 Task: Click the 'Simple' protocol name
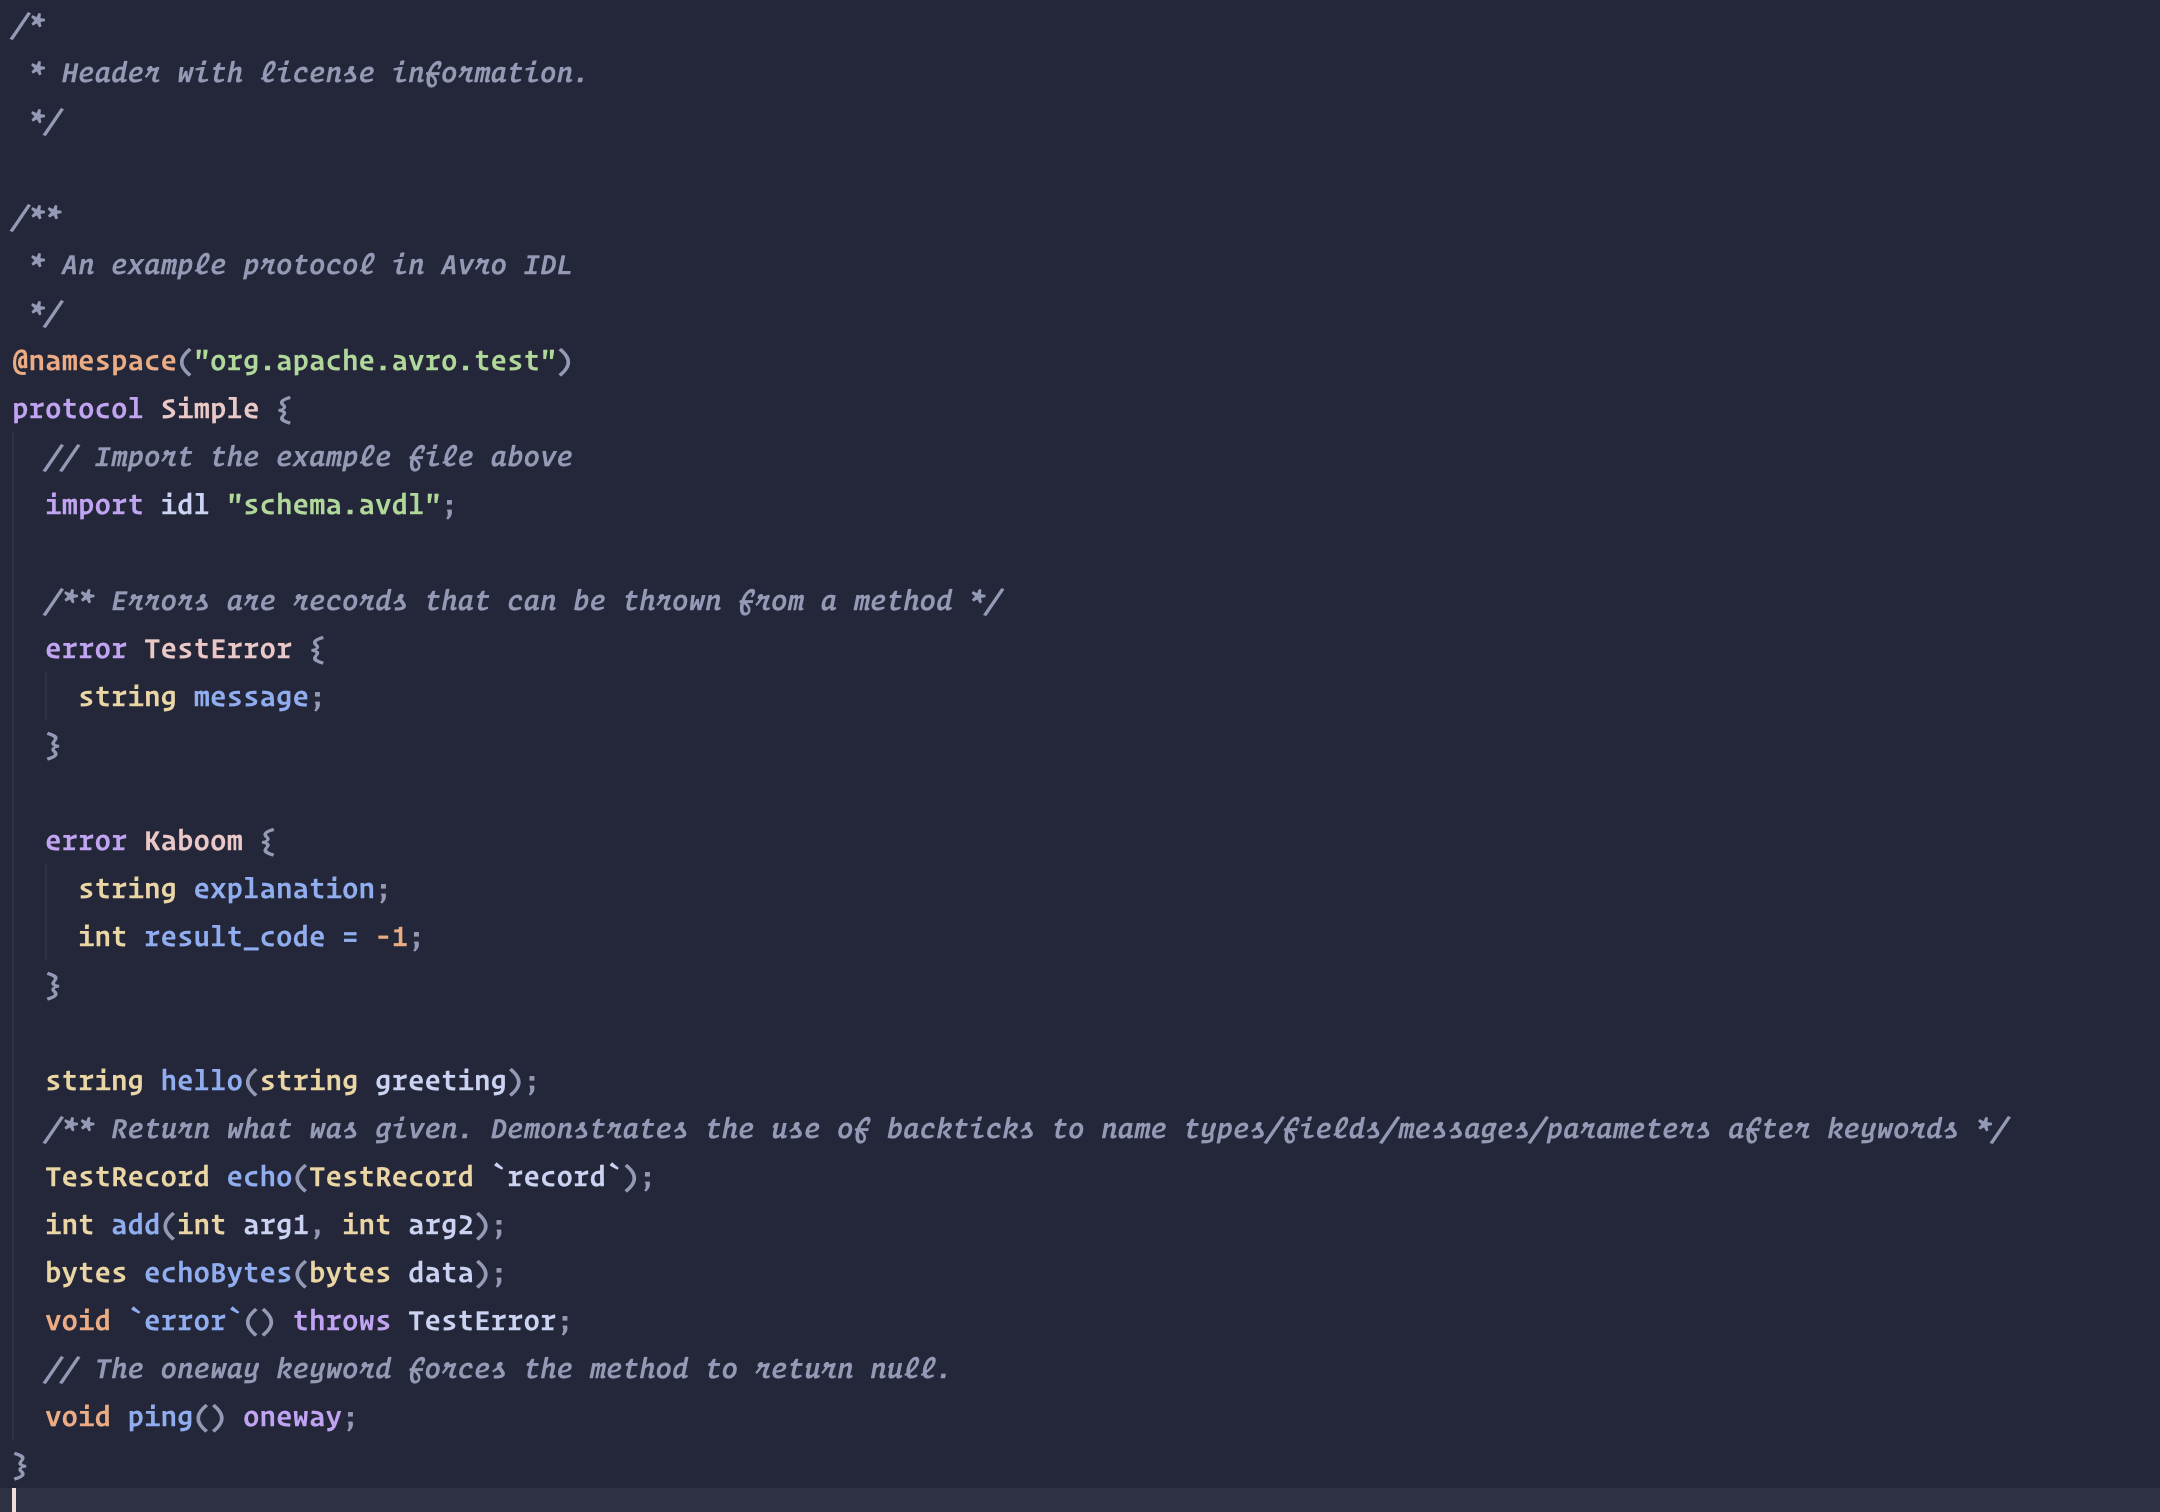tap(210, 409)
